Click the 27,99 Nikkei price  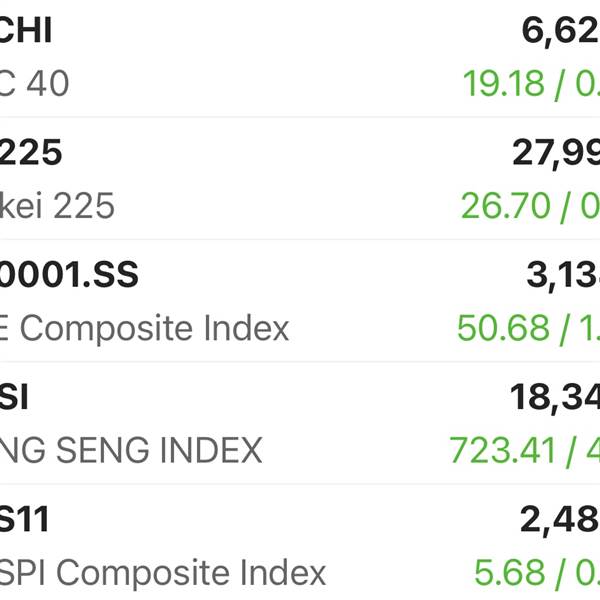tap(556, 152)
